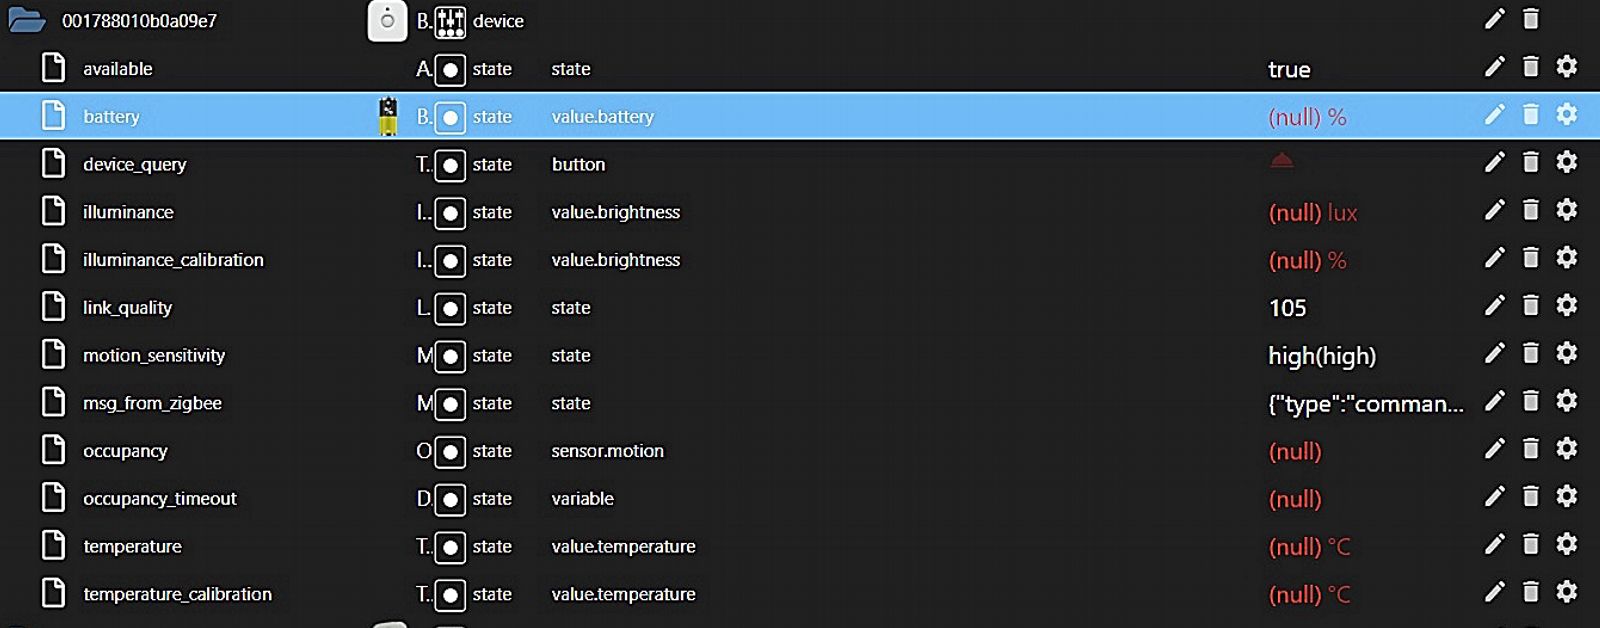Click the msg_from_zigbee JSON value
The image size is (1600, 628).
(x=1365, y=404)
